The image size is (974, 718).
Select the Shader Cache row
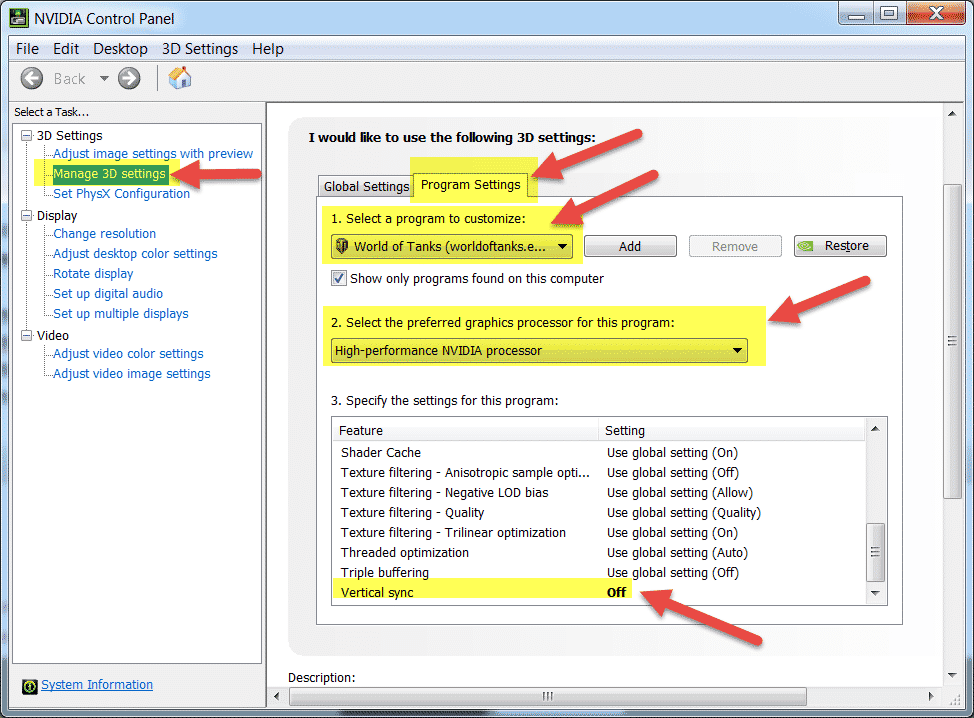click(599, 453)
